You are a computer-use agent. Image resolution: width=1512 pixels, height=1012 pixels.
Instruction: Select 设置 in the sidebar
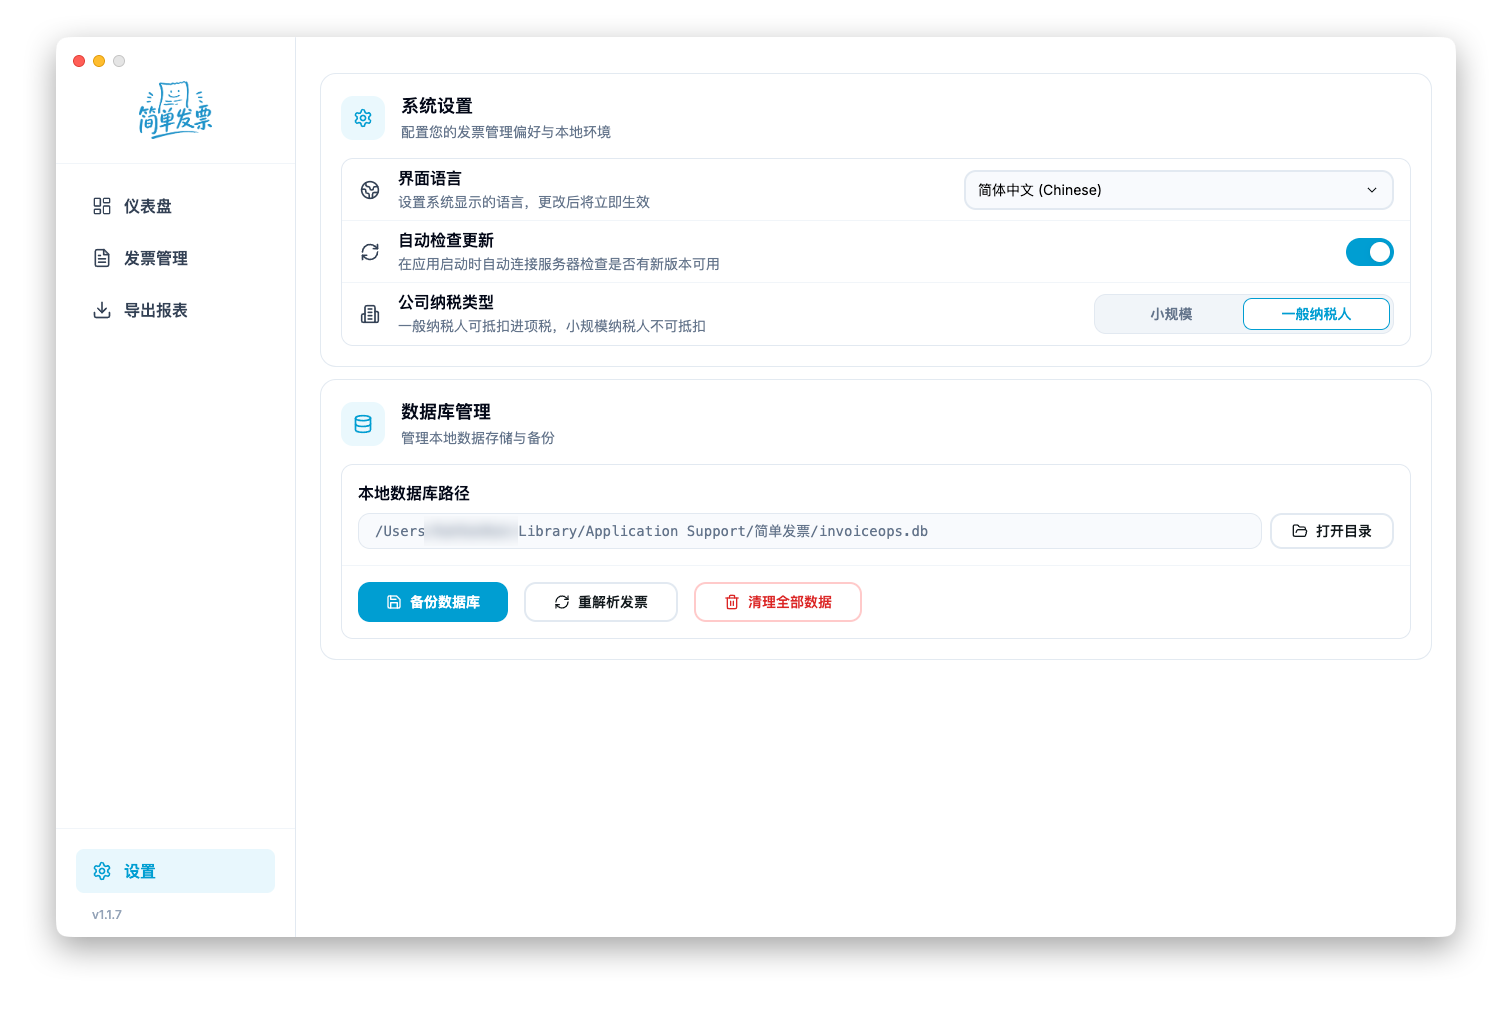point(175,871)
